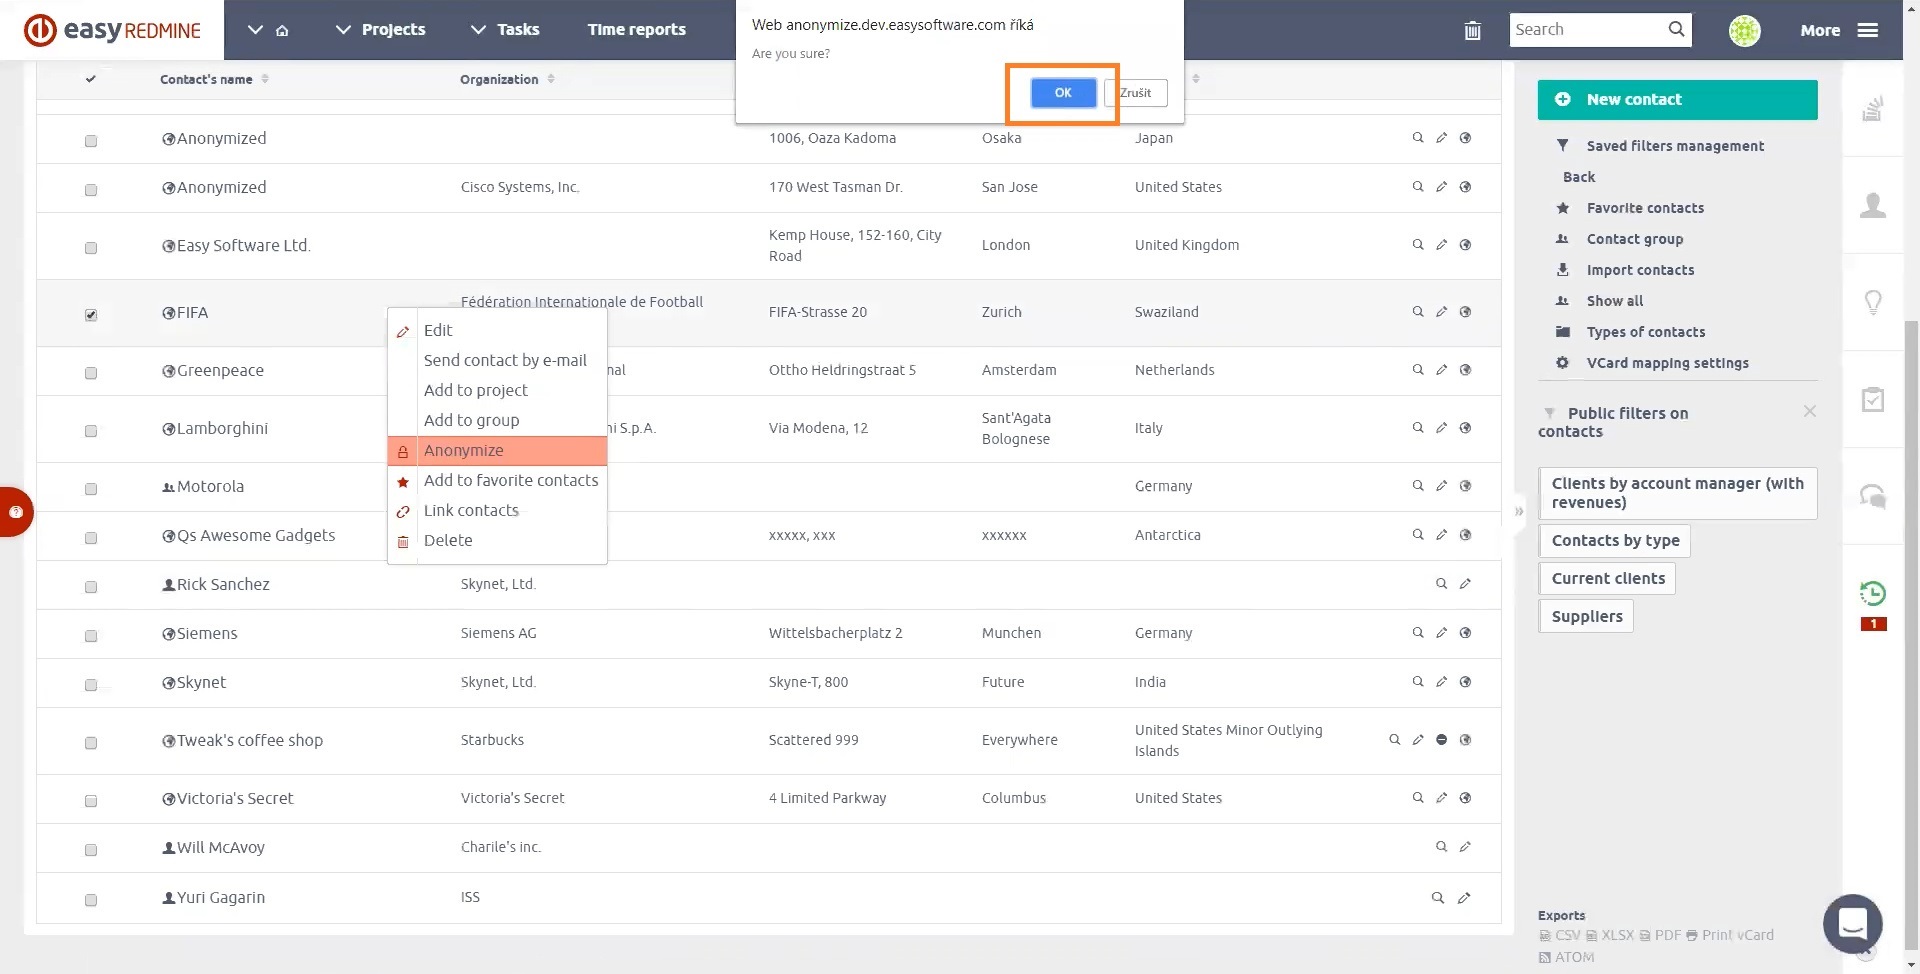Expand the dropdown chevron beside the home icon

(x=255, y=30)
